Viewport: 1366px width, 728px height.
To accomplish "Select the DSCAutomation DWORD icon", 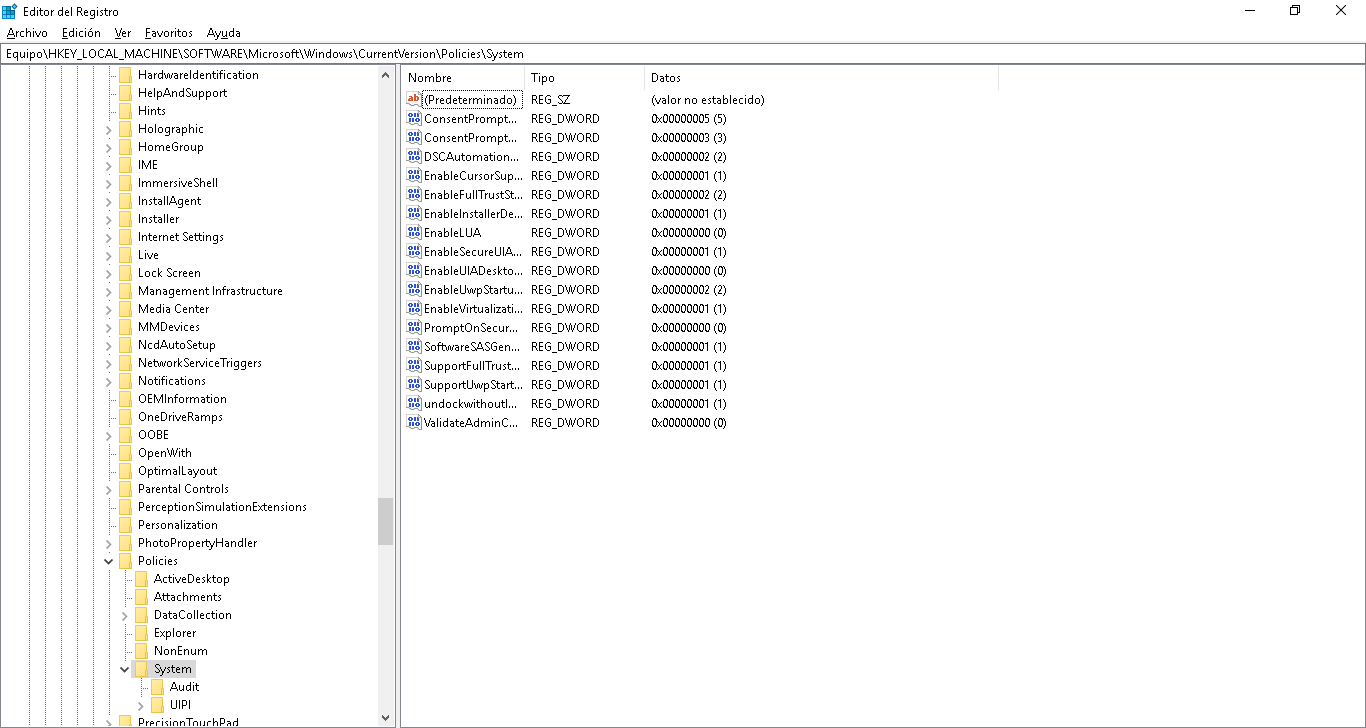I will click(414, 157).
